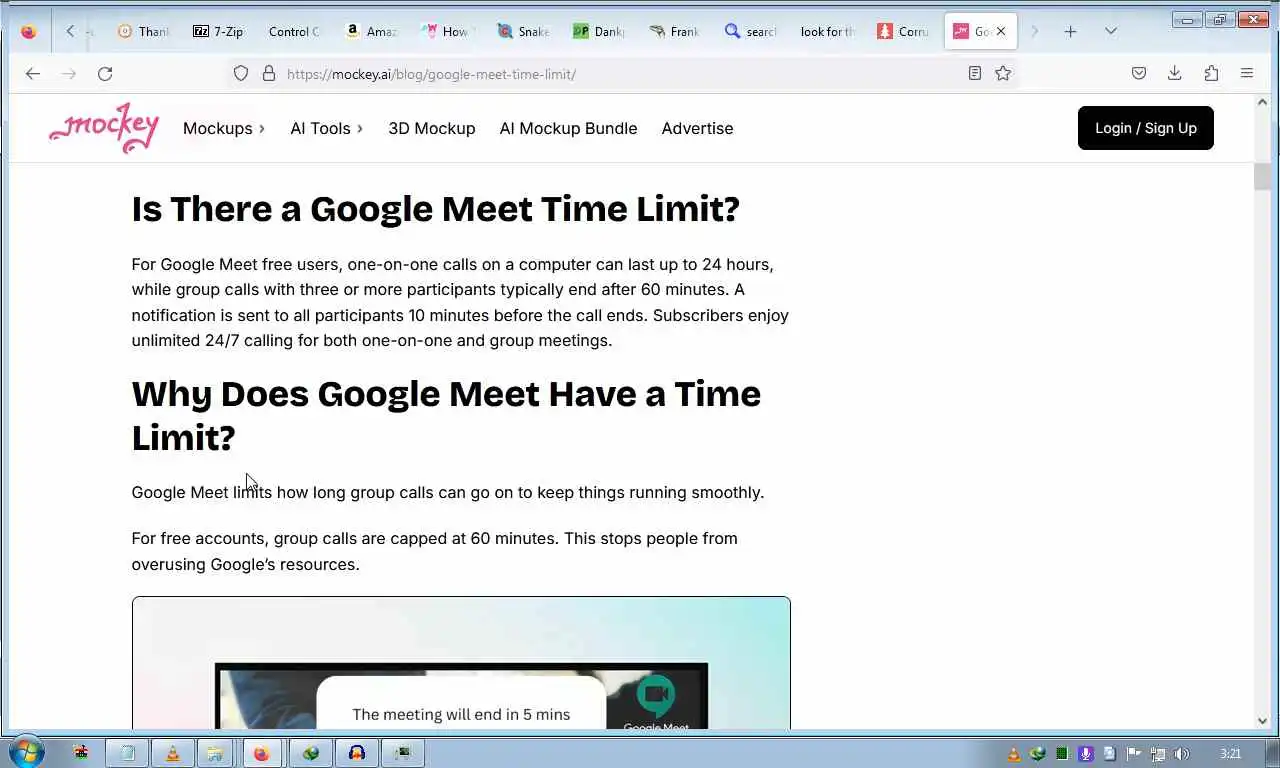Image resolution: width=1280 pixels, height=768 pixels.
Task: Bookmark this page with the star
Action: click(1003, 74)
